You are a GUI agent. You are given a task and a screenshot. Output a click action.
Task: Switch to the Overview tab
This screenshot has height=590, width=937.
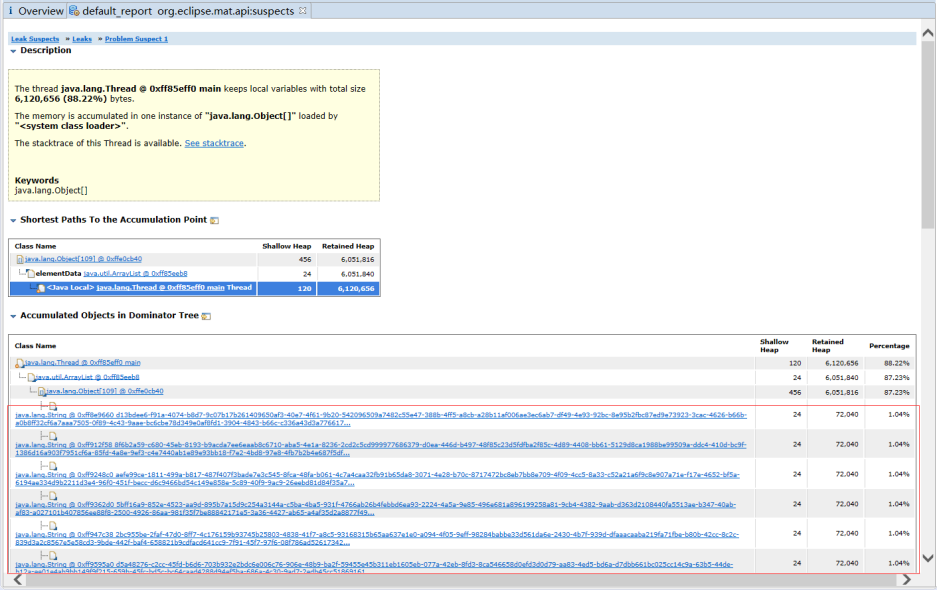35,11
